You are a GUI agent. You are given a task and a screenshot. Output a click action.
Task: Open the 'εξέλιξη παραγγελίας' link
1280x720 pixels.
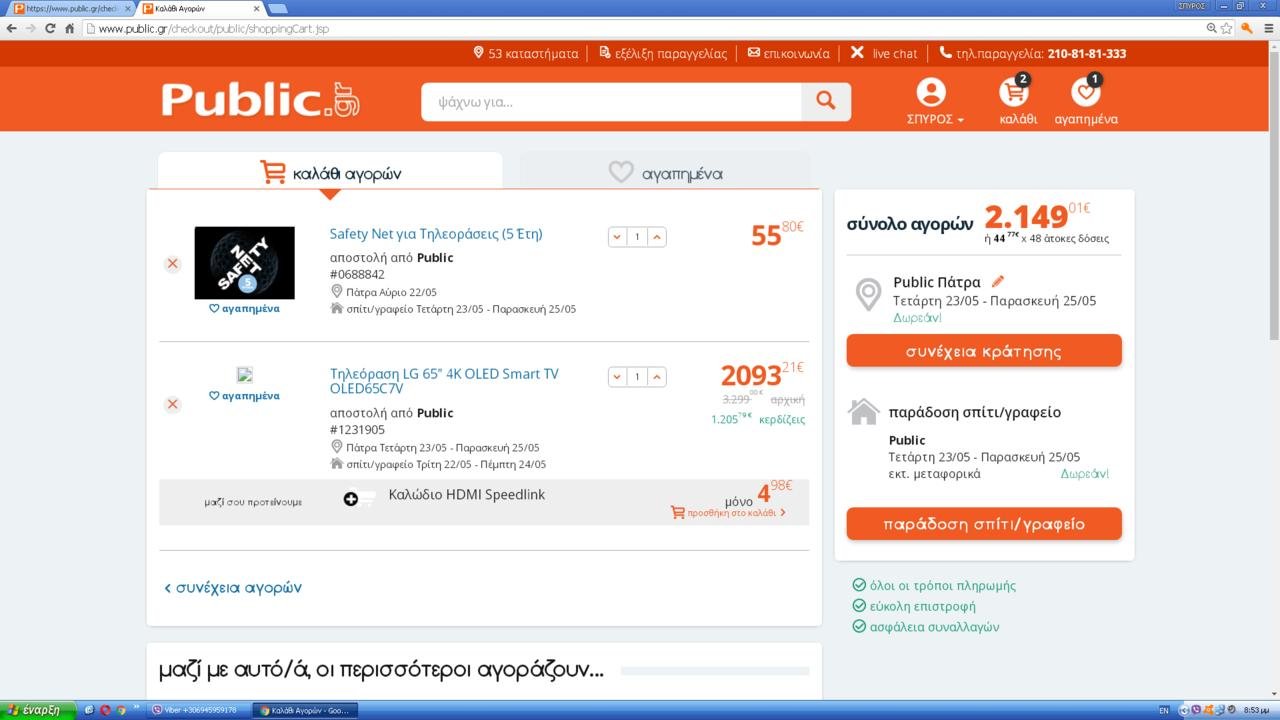[x=663, y=53]
